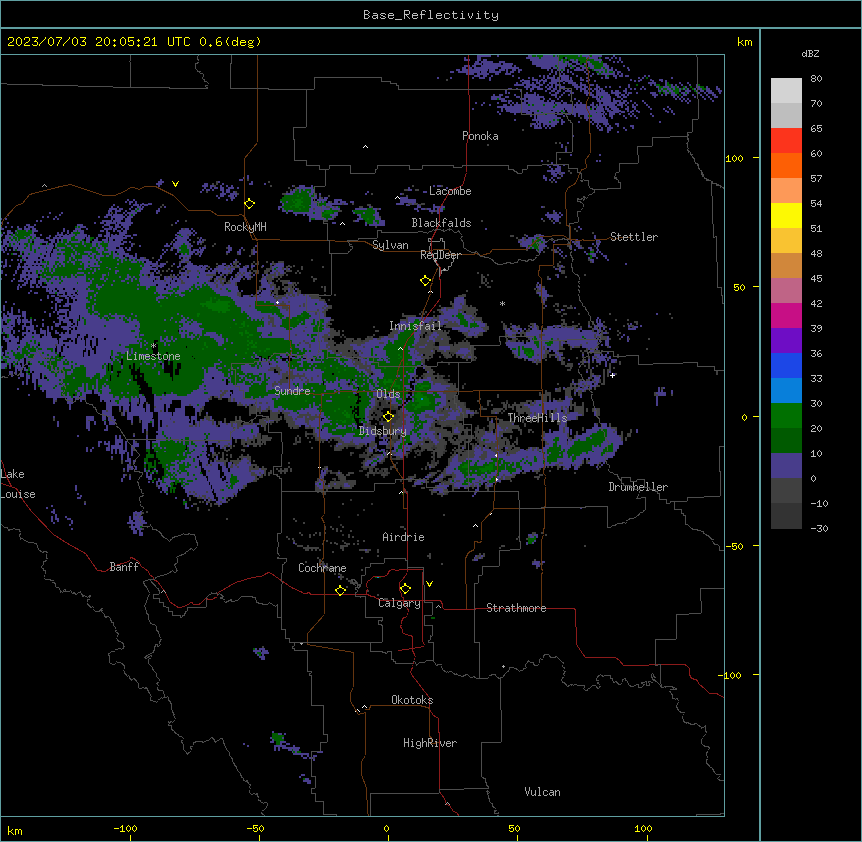
Task: Click the RockyMH label
Action: click(x=245, y=227)
